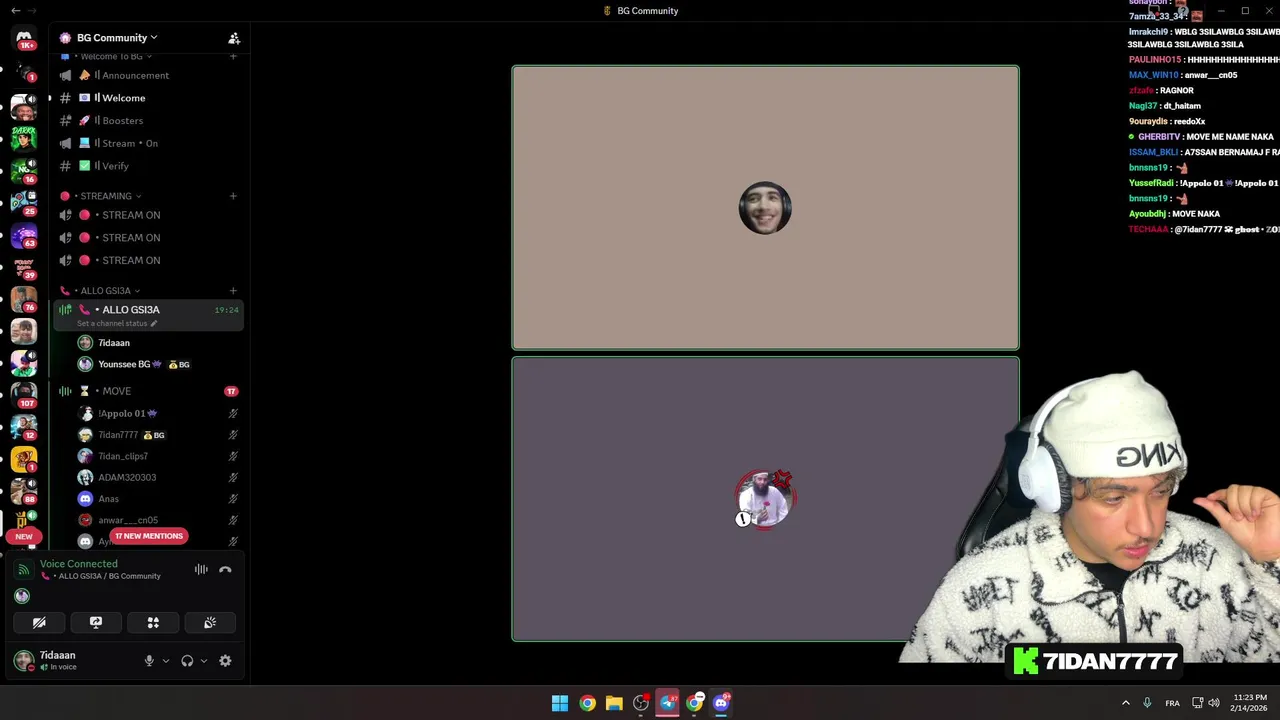This screenshot has width=1280, height=720.
Task: Open microphone input options chevron
Action: click(x=166, y=661)
